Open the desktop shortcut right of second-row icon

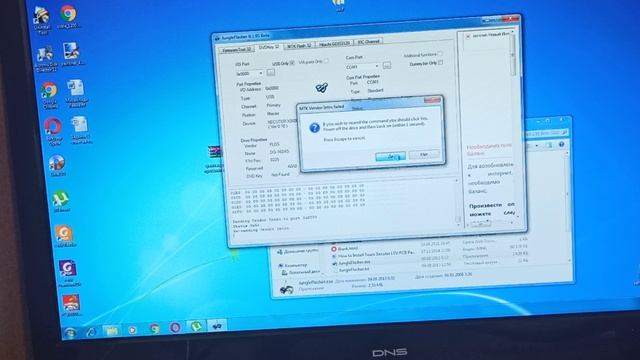[72, 54]
